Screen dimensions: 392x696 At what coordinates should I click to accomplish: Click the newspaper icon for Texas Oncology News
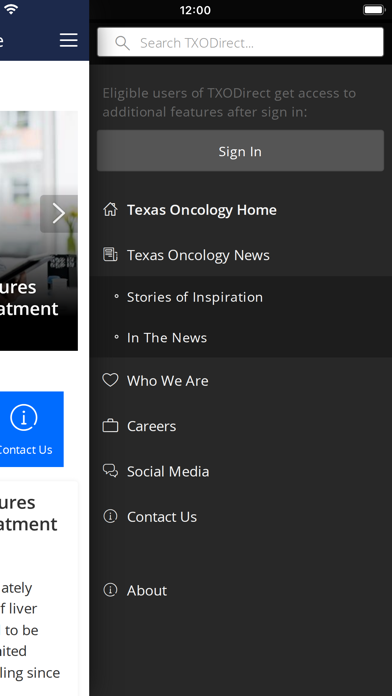110,255
